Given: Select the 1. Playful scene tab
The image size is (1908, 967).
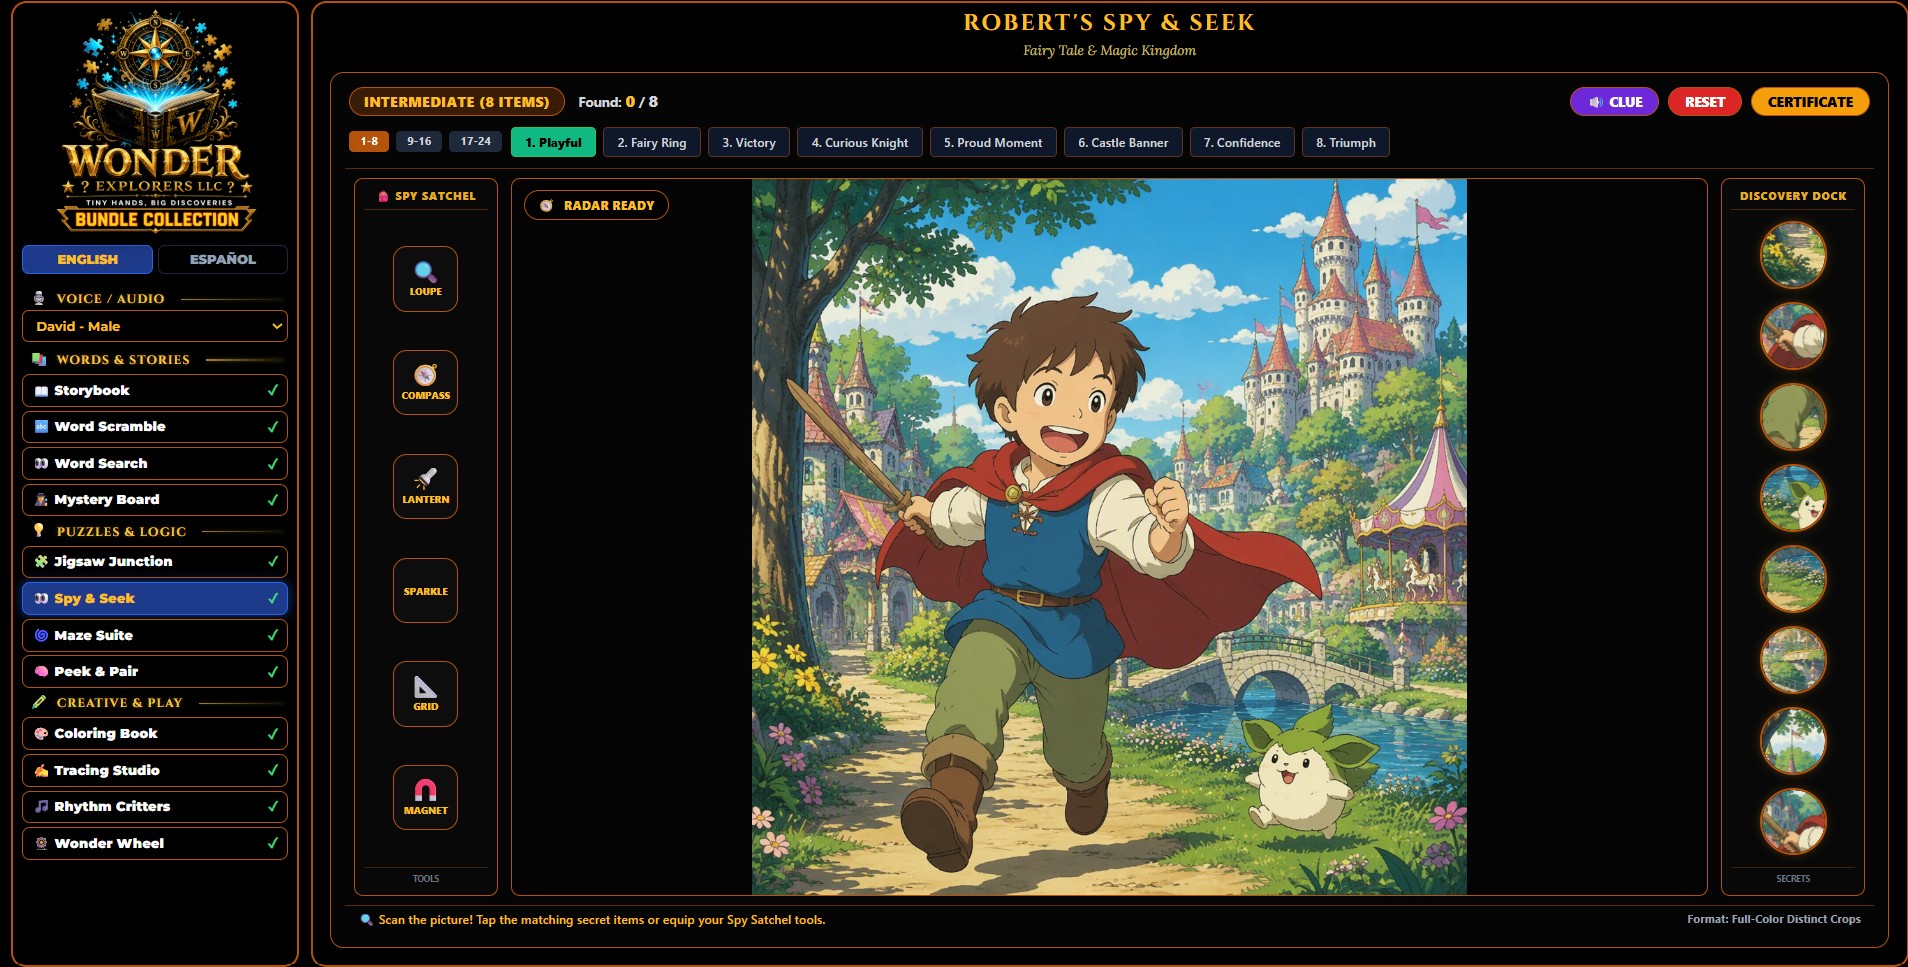Looking at the screenshot, I should (x=553, y=142).
